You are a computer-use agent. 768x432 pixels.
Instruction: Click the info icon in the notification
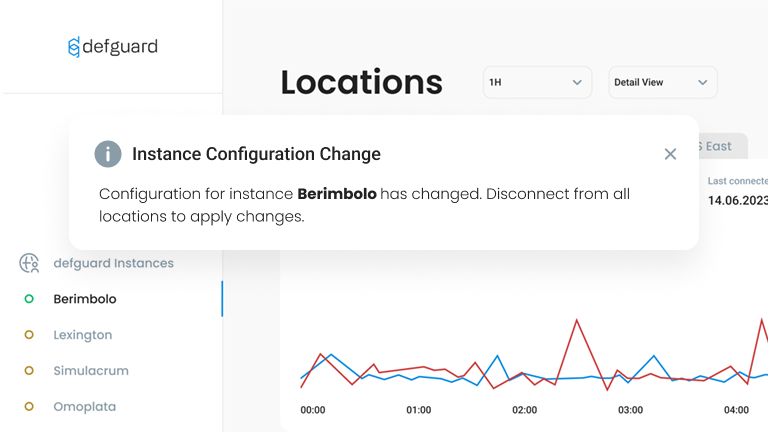pyautogui.click(x=108, y=154)
